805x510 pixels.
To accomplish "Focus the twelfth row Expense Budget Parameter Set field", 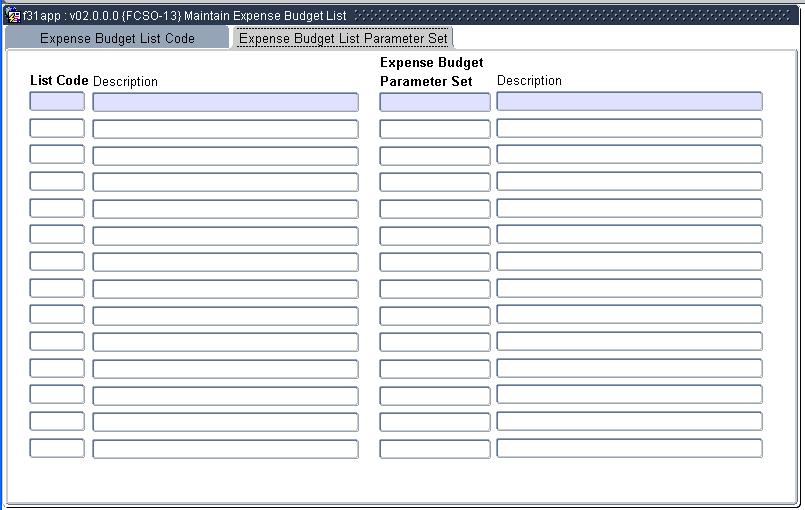I will 435,395.
